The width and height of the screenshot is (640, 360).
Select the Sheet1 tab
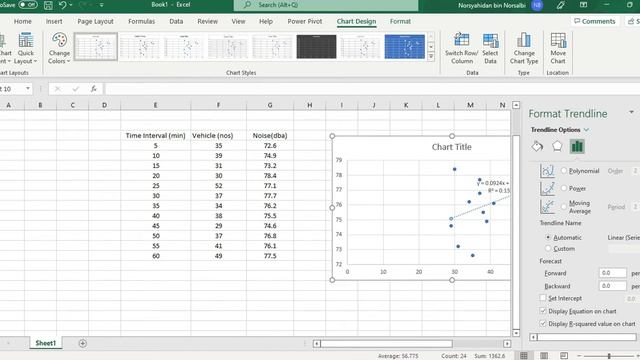pyautogui.click(x=45, y=343)
